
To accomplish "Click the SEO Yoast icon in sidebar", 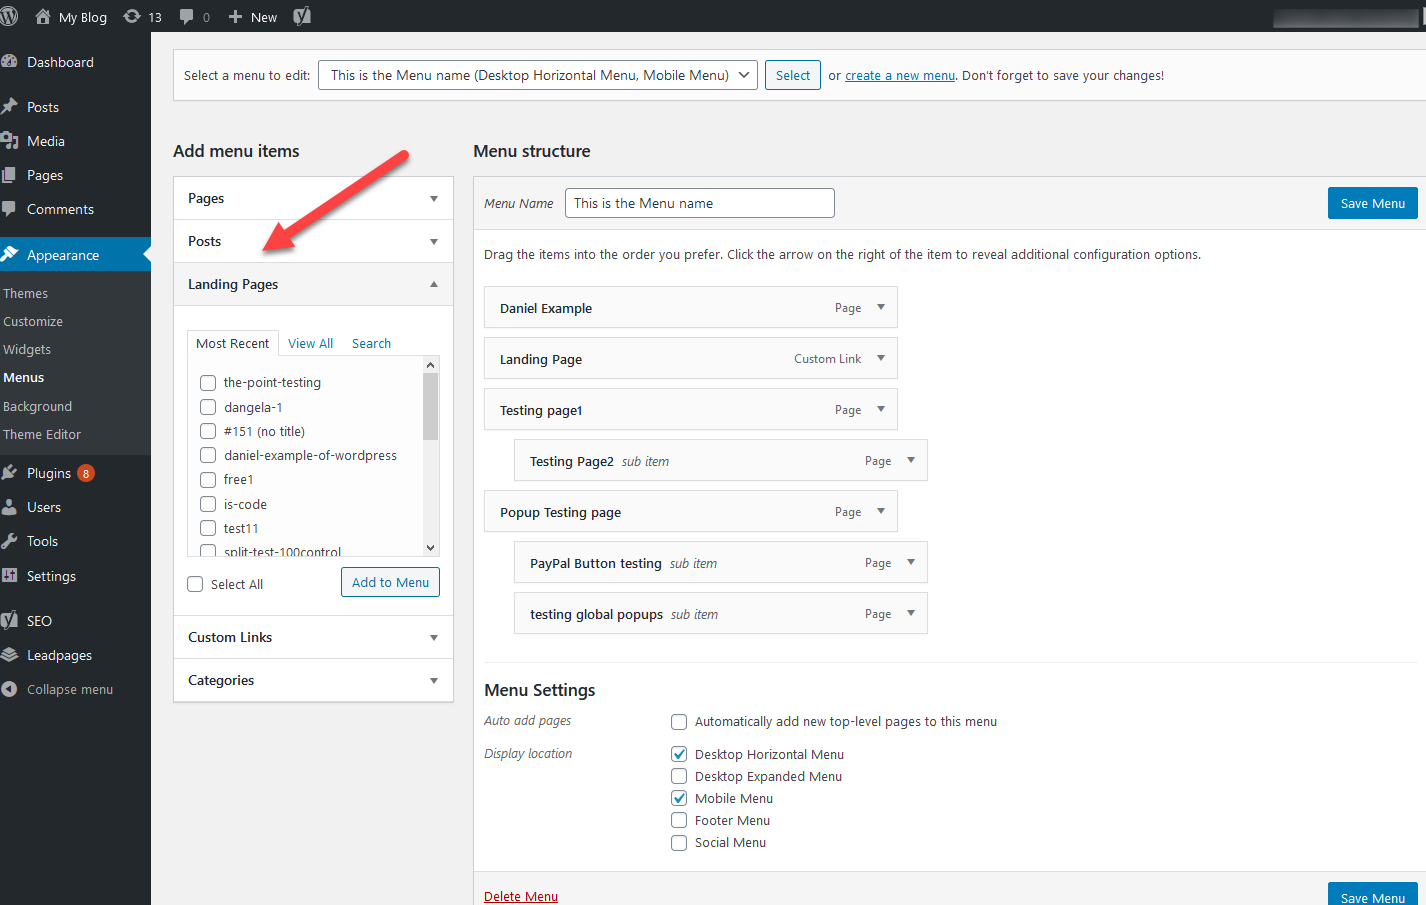I will pos(10,620).
